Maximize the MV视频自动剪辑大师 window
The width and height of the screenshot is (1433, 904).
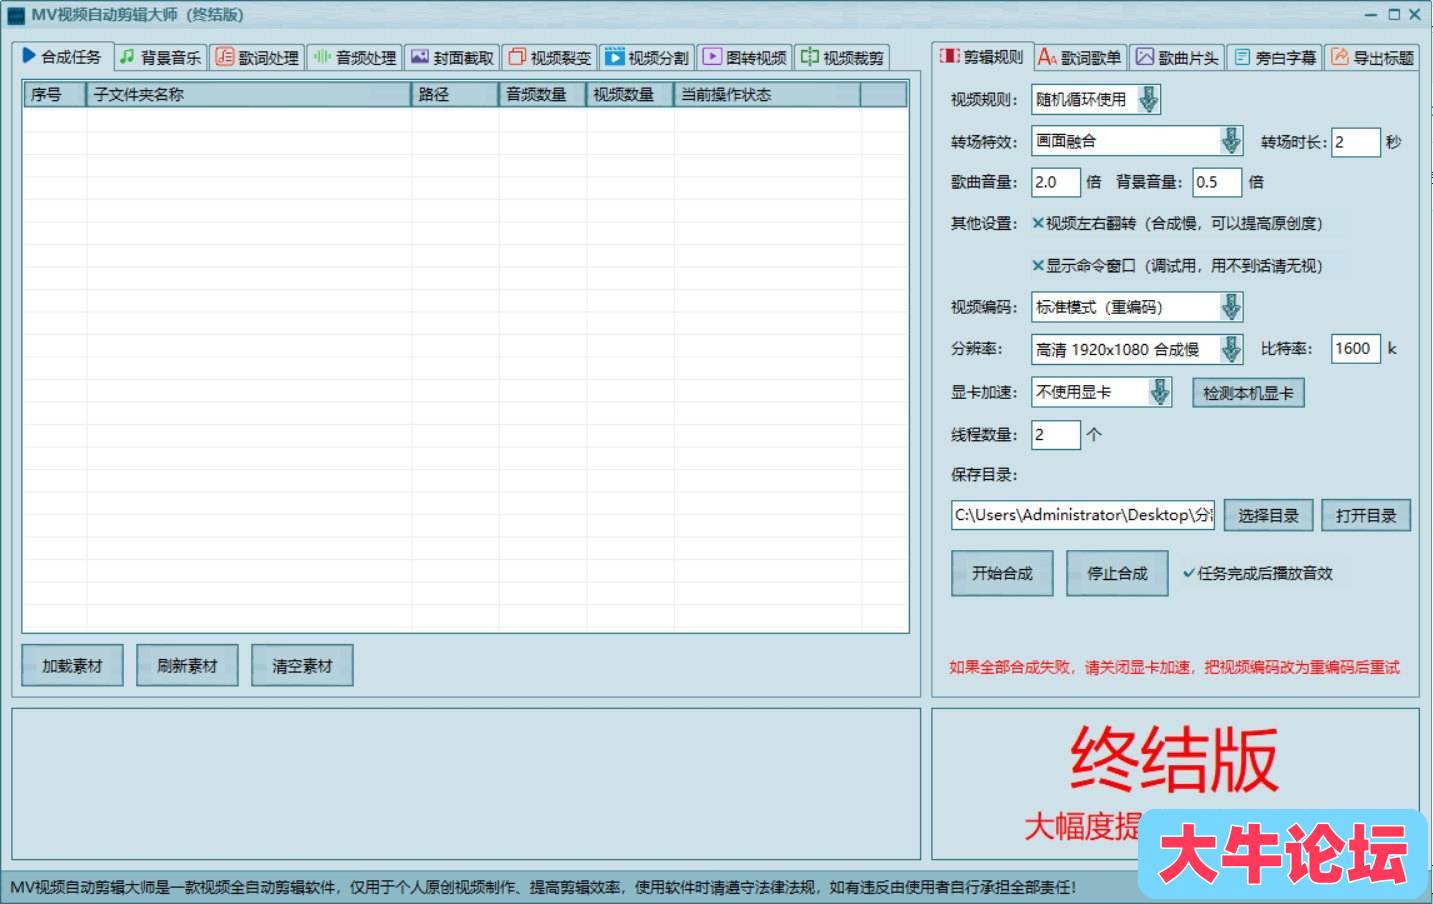1394,14
